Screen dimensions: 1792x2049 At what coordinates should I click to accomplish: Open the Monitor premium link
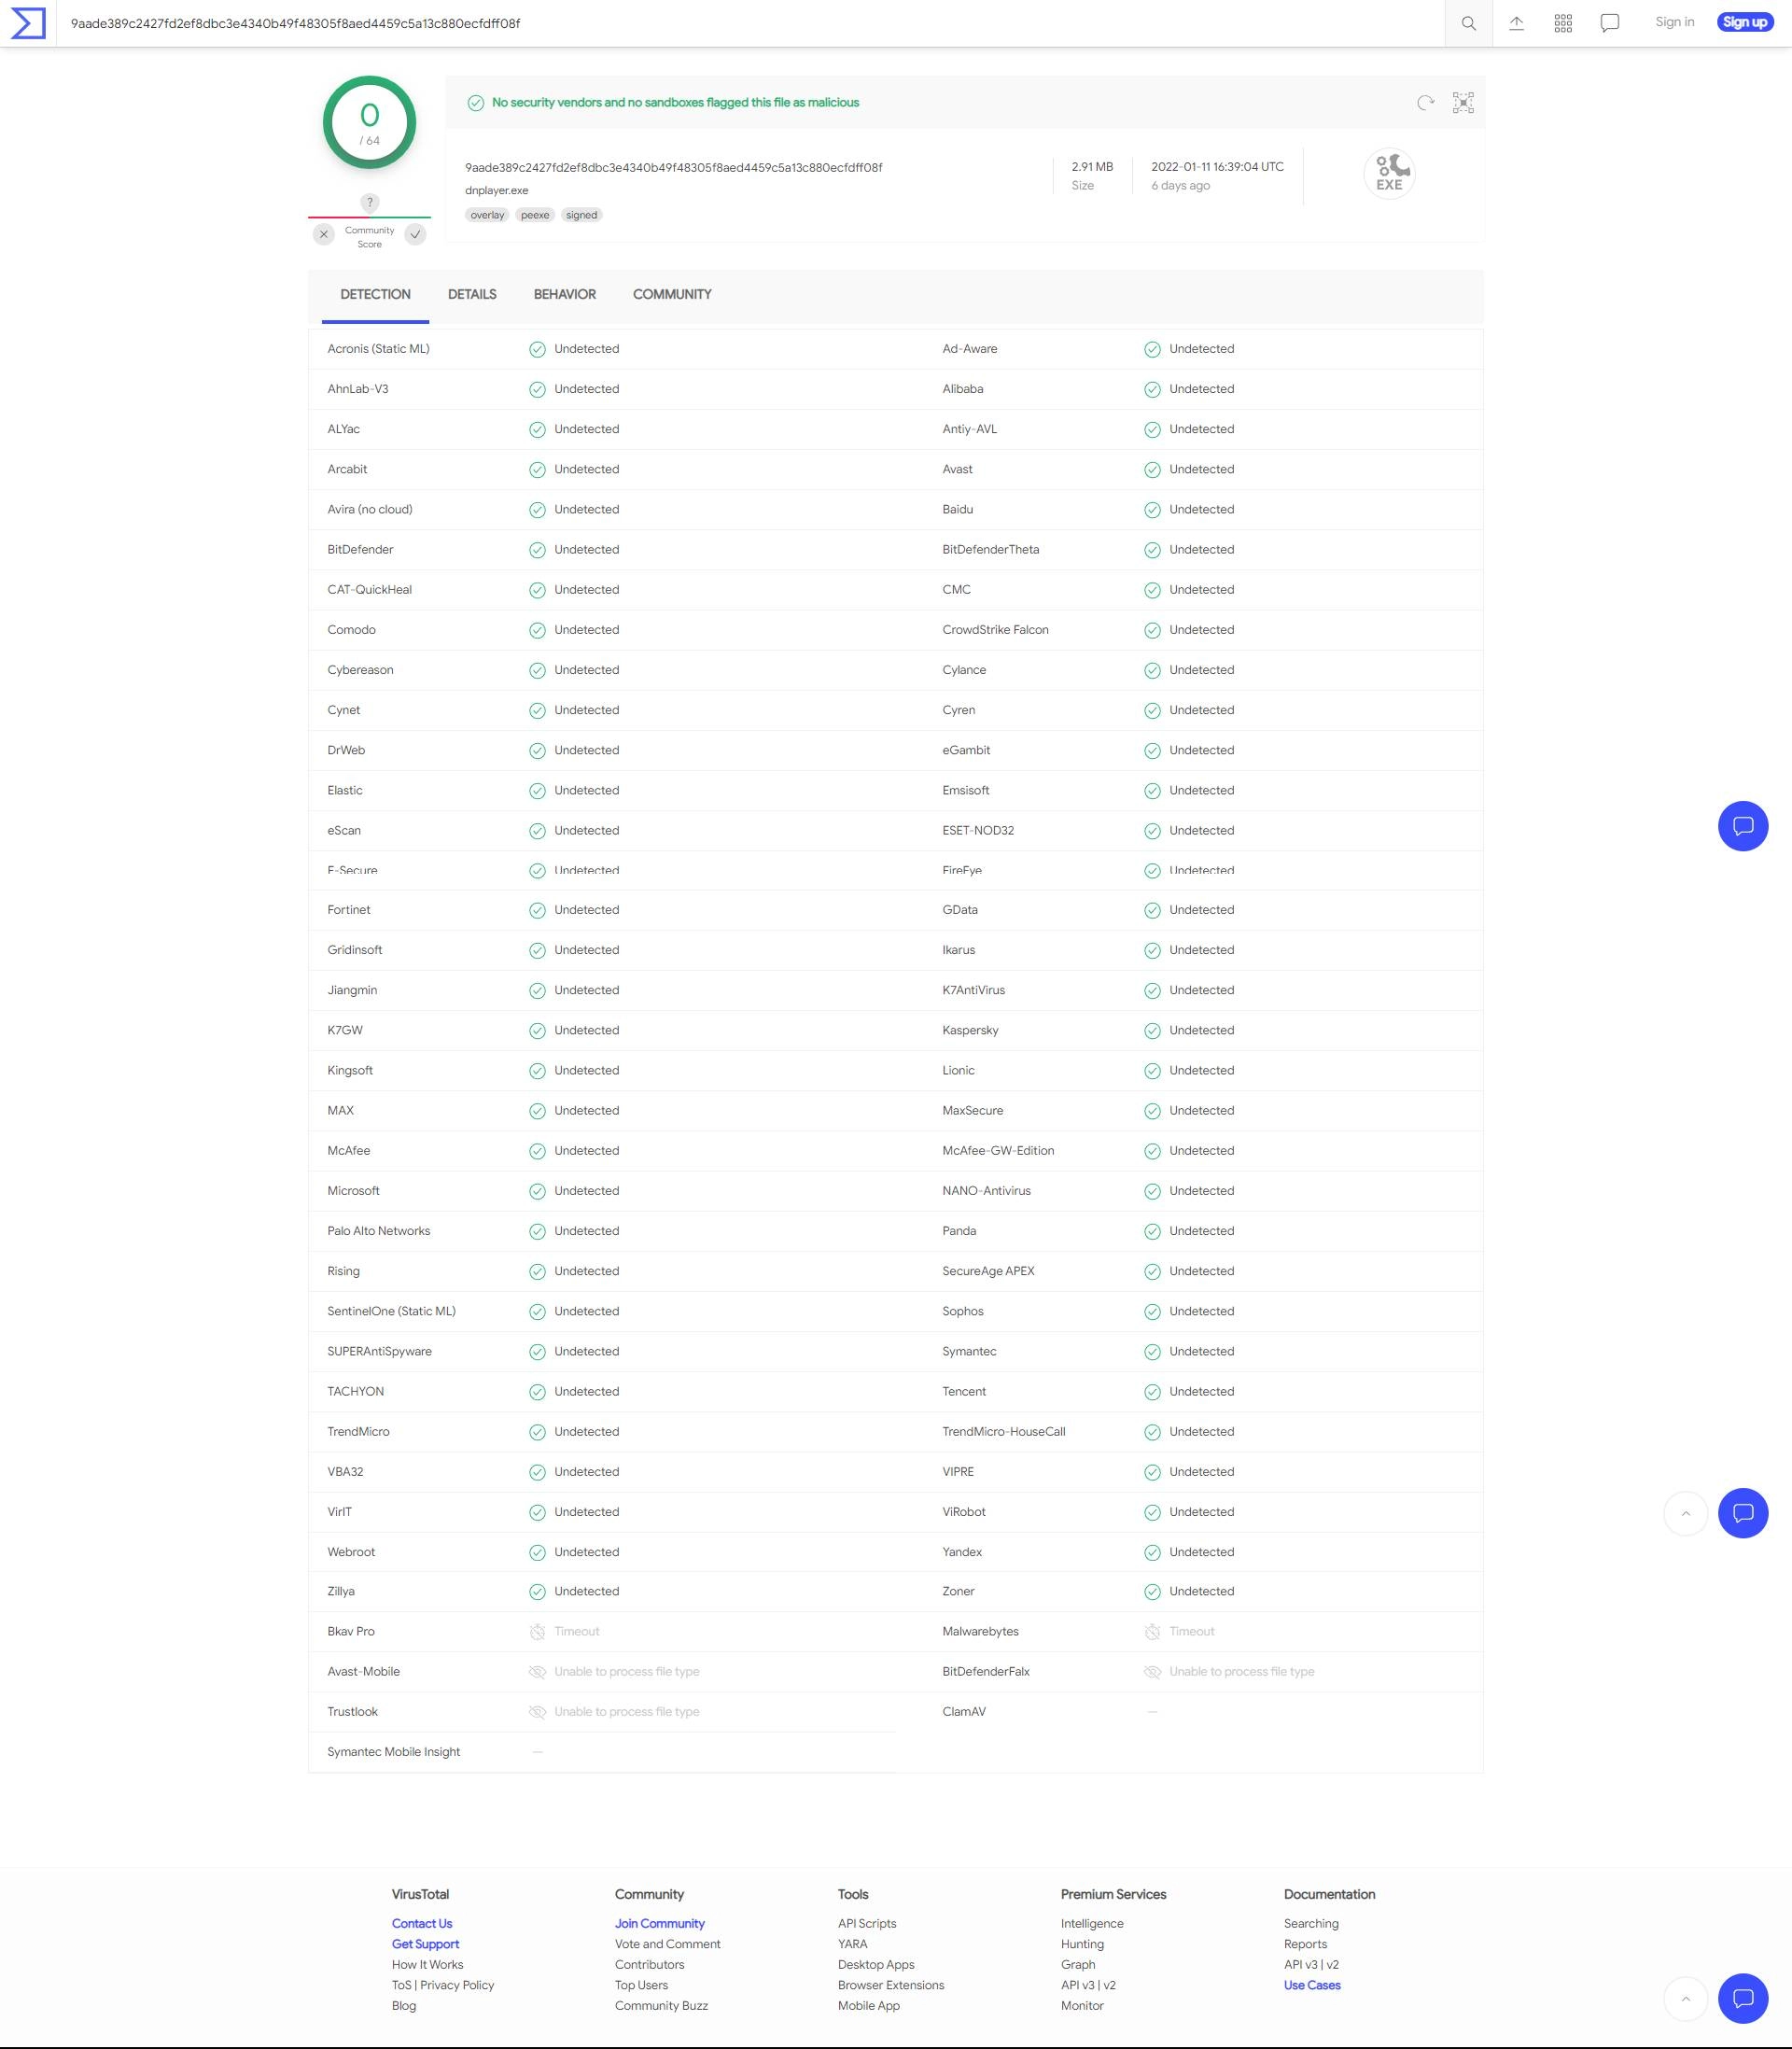point(1082,2005)
